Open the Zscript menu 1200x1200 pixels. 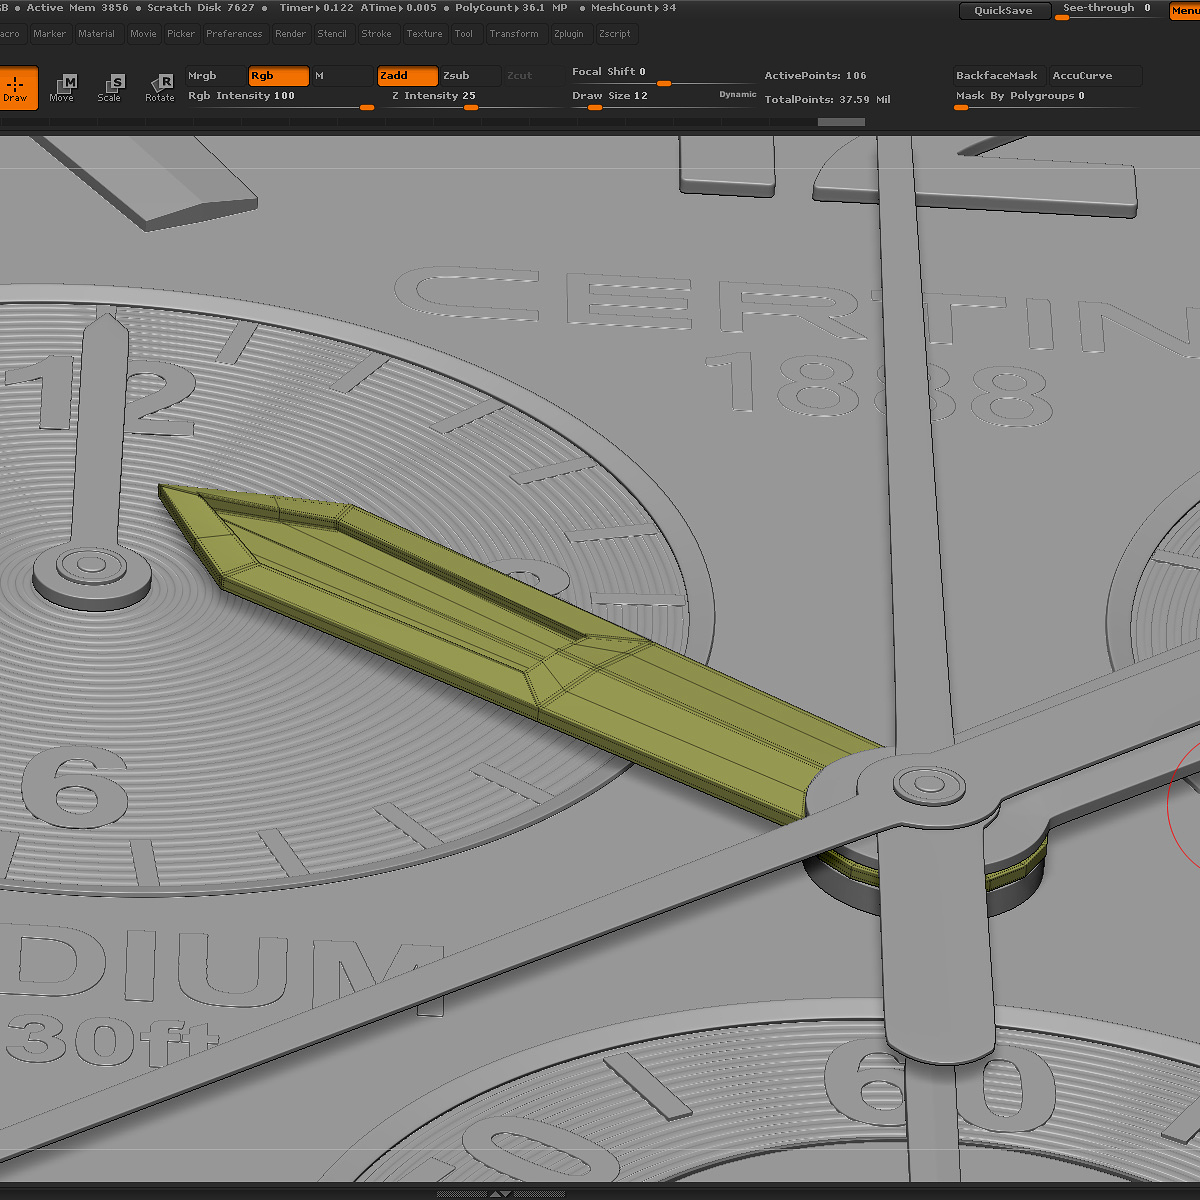coord(615,34)
